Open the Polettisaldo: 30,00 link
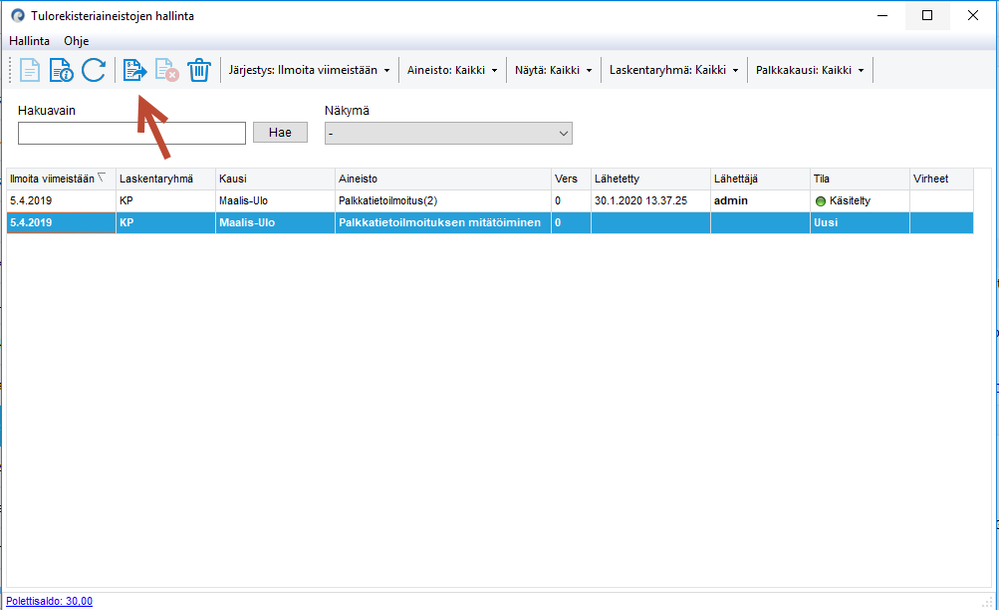This screenshot has height=610, width=999. (x=49, y=601)
